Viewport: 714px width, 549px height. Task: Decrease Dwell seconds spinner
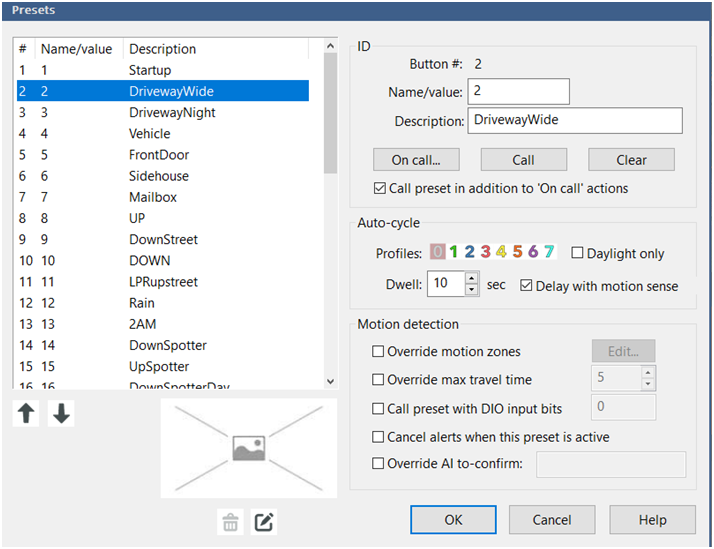coord(472,290)
